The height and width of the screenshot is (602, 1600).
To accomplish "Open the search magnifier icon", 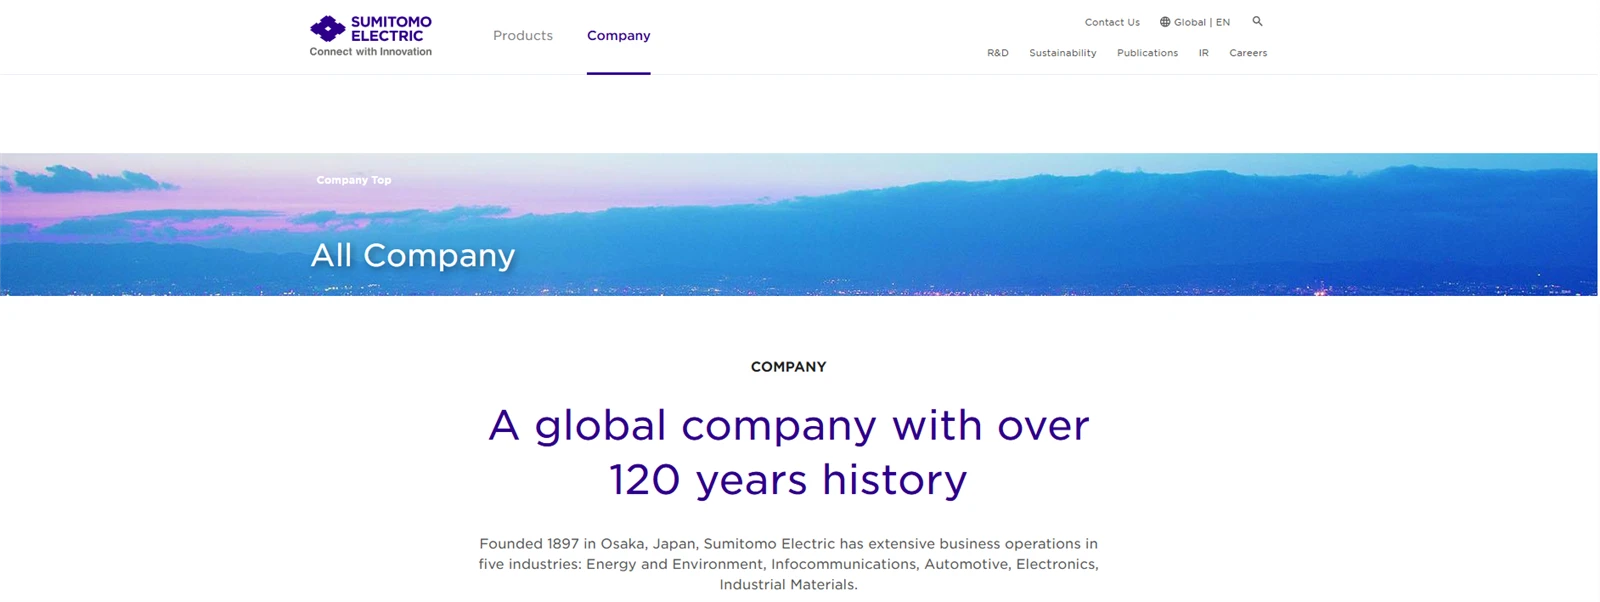I will [x=1257, y=21].
